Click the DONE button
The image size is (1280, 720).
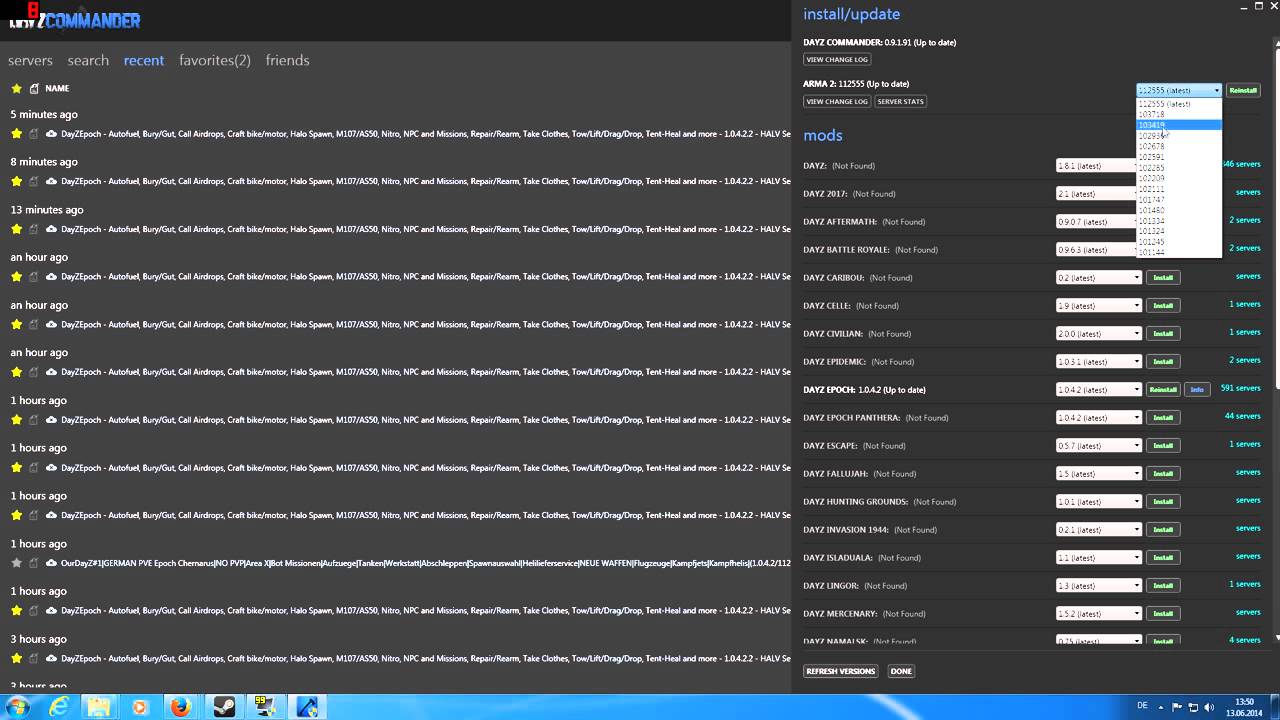click(901, 671)
